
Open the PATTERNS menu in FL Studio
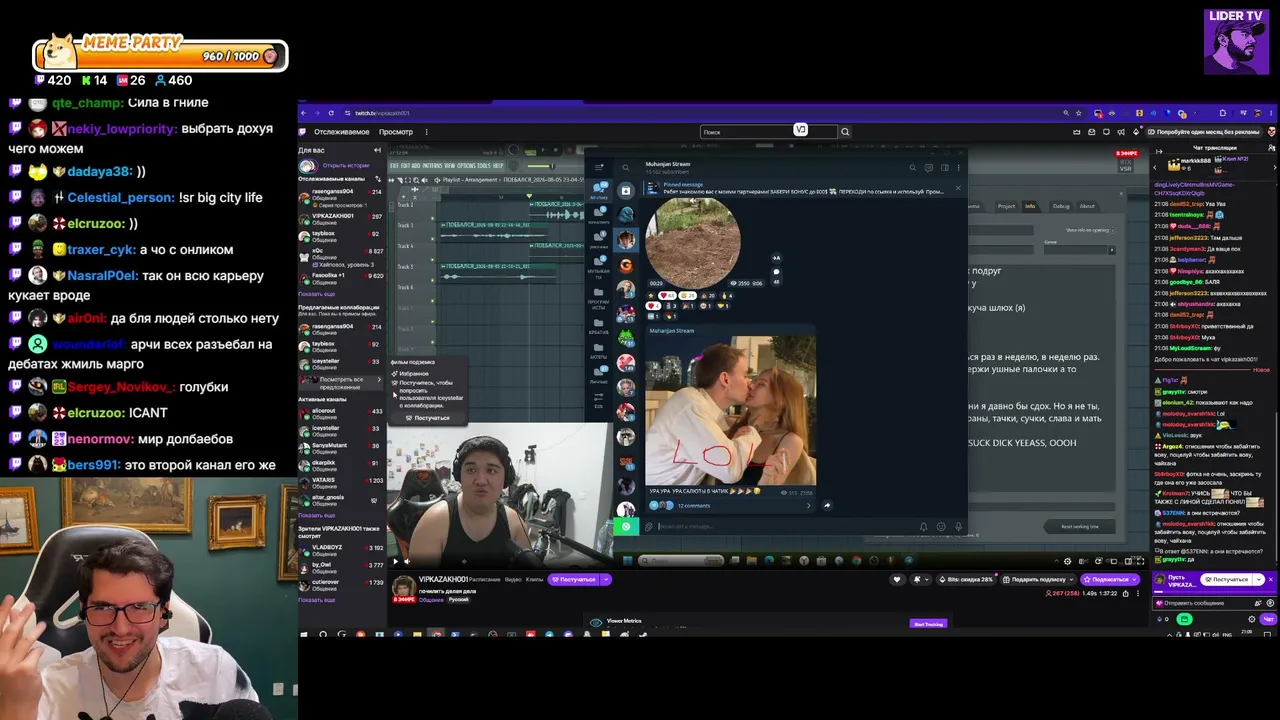point(432,166)
